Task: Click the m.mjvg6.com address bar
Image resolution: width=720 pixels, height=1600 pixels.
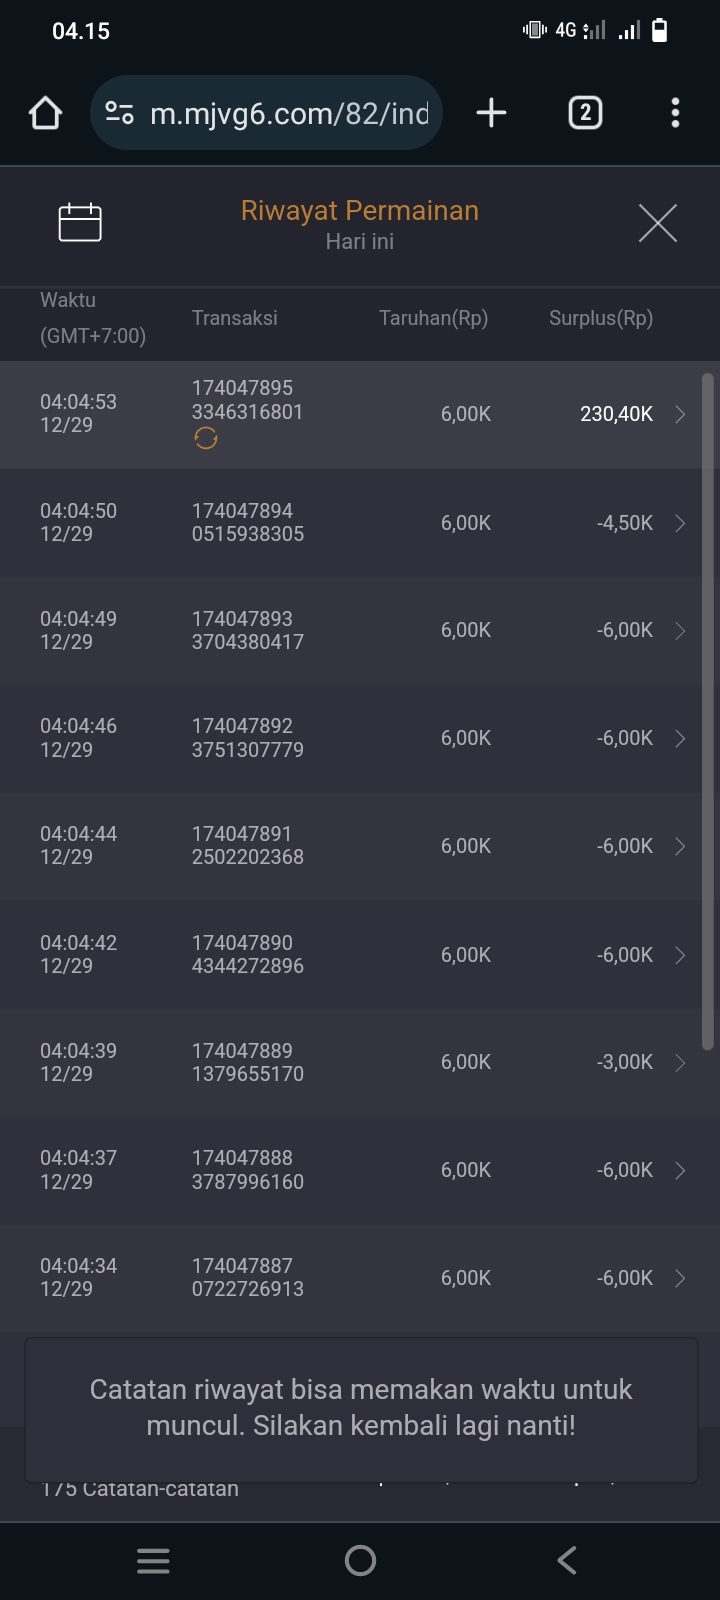Action: click(x=288, y=113)
